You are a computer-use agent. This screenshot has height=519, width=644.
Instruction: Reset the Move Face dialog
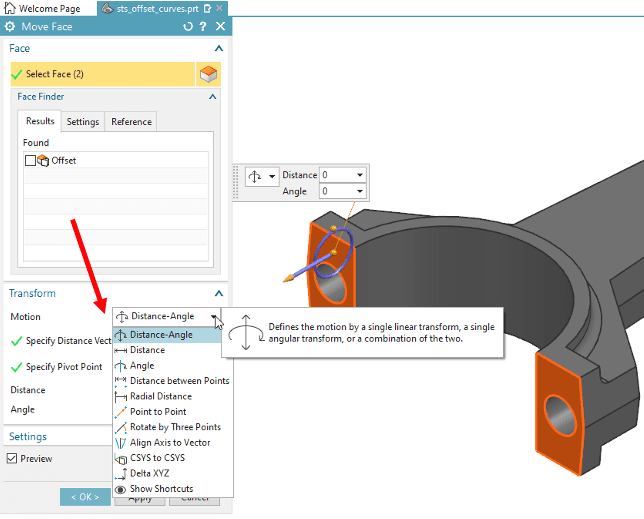click(188, 27)
